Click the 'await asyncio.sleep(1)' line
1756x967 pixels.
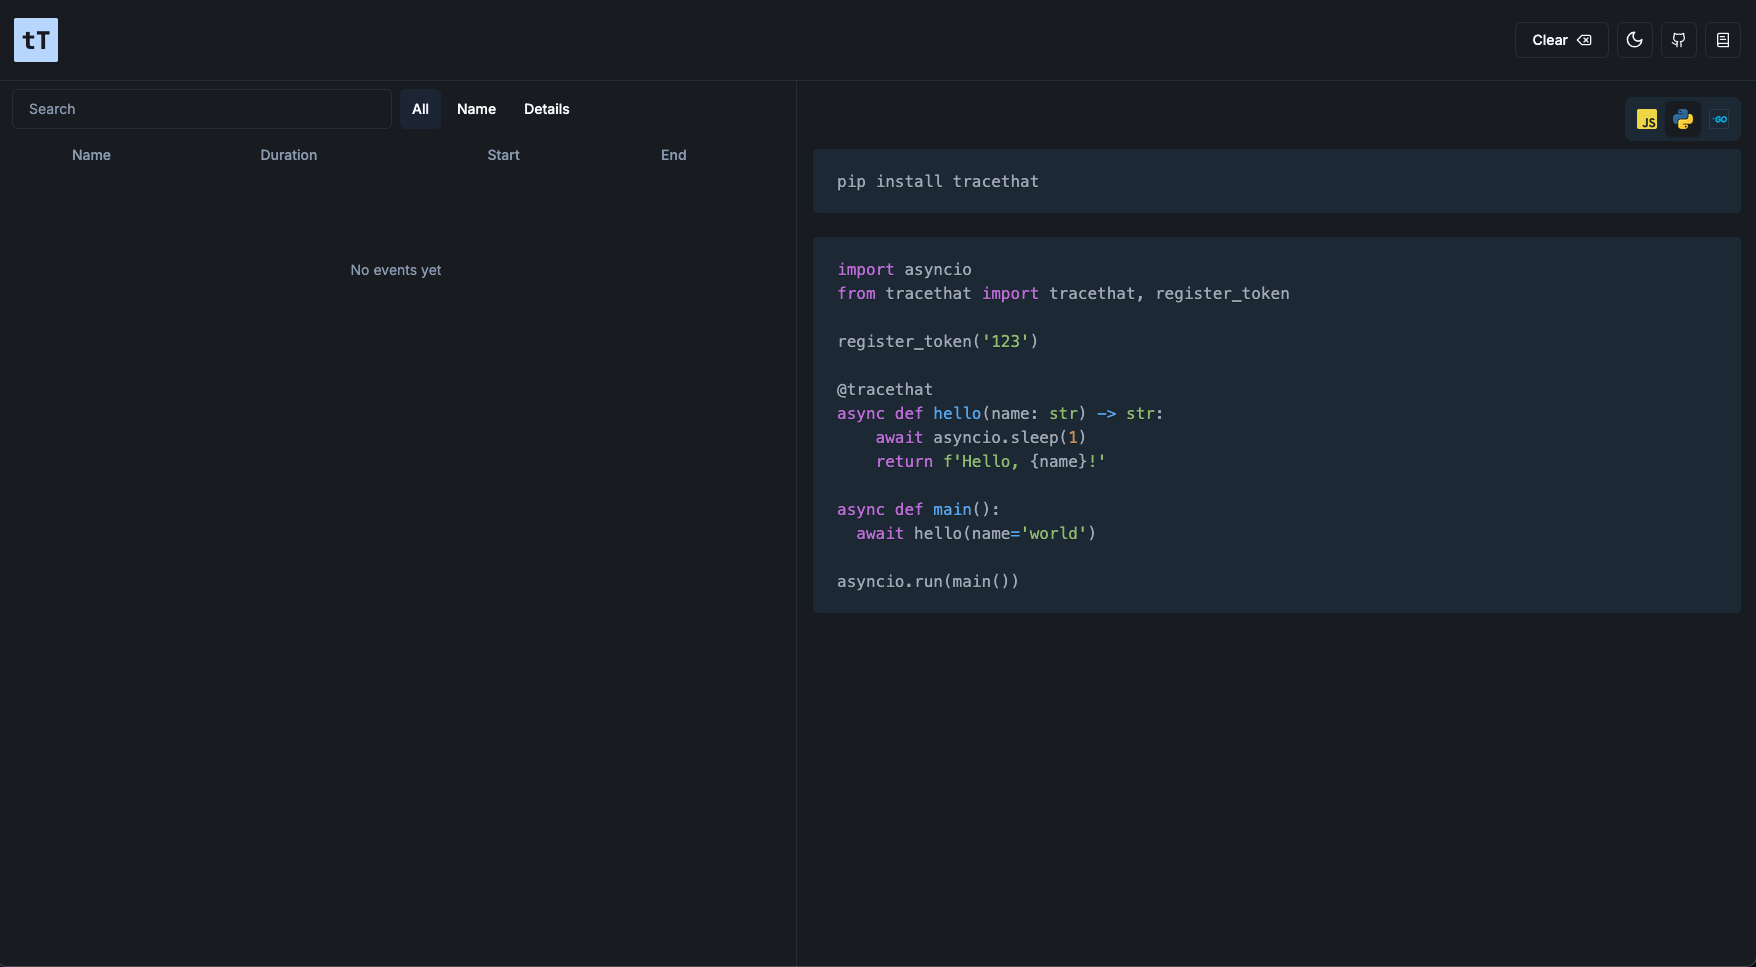tap(981, 437)
